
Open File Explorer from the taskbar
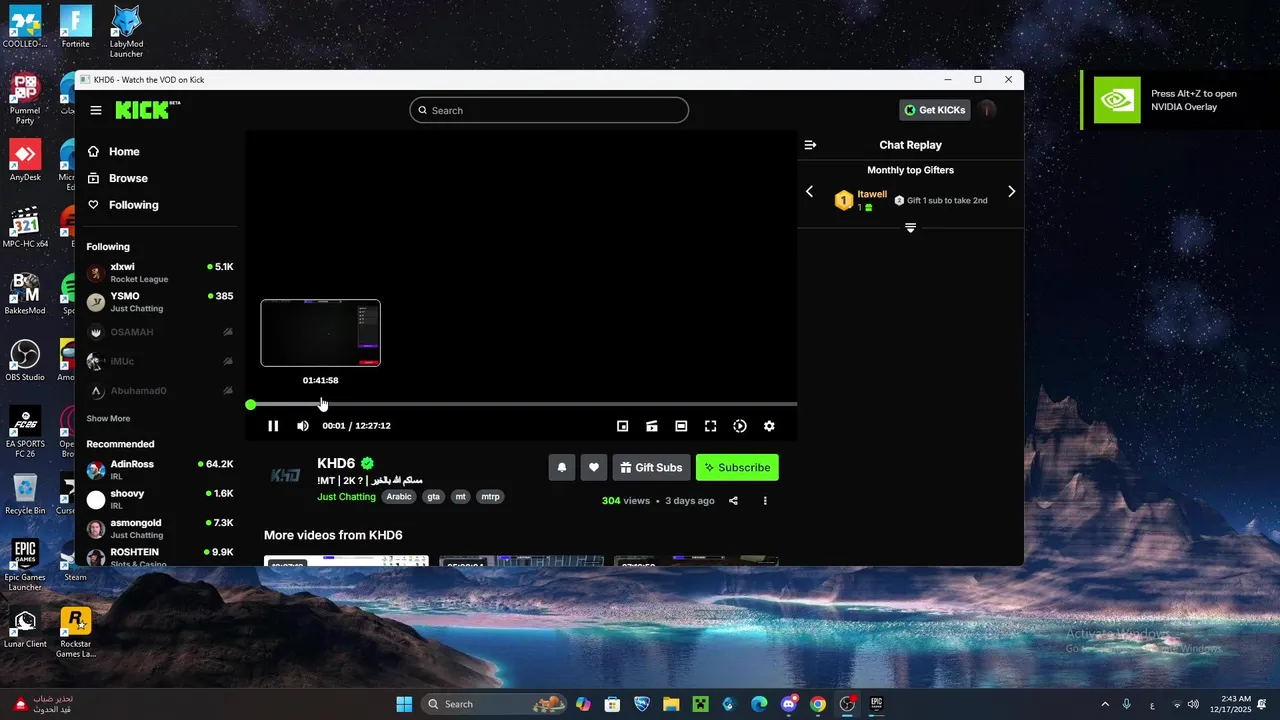[671, 704]
